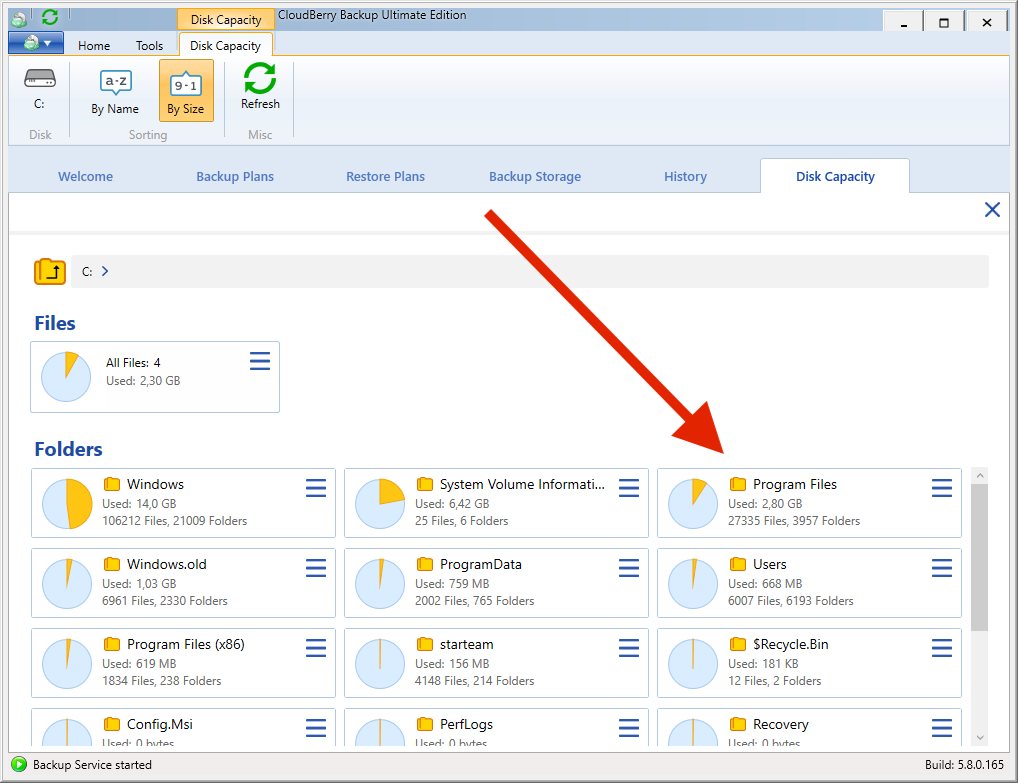
Task: Click the scrollbar down arrow
Action: tap(980, 738)
